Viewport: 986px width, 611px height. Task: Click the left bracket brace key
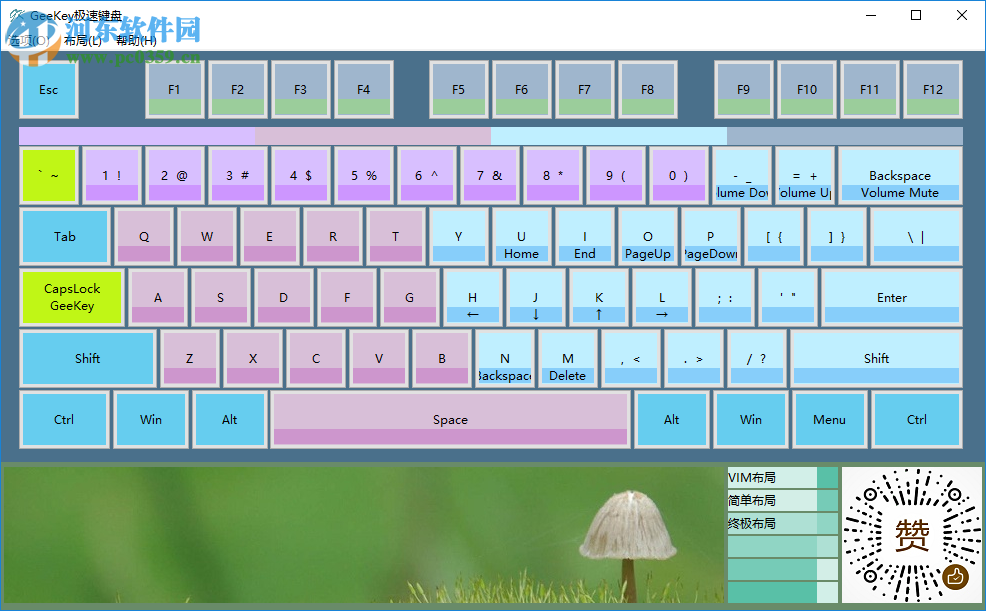pyautogui.click(x=774, y=236)
